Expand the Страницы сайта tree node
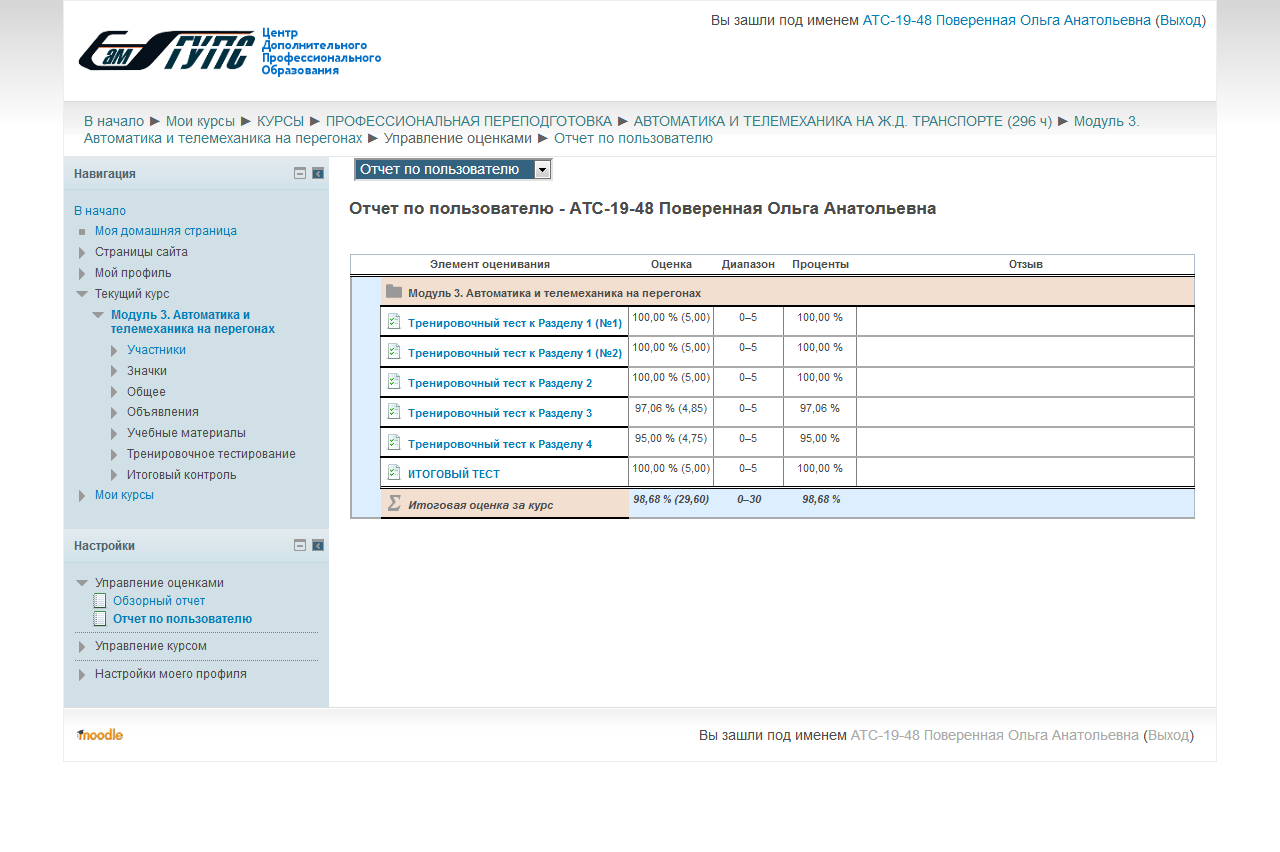The image size is (1280, 852). coord(82,253)
